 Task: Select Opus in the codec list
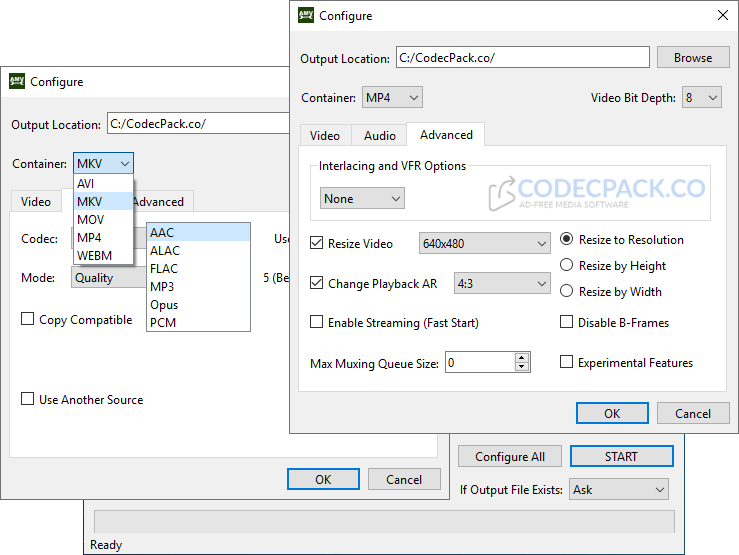pyautogui.click(x=198, y=304)
